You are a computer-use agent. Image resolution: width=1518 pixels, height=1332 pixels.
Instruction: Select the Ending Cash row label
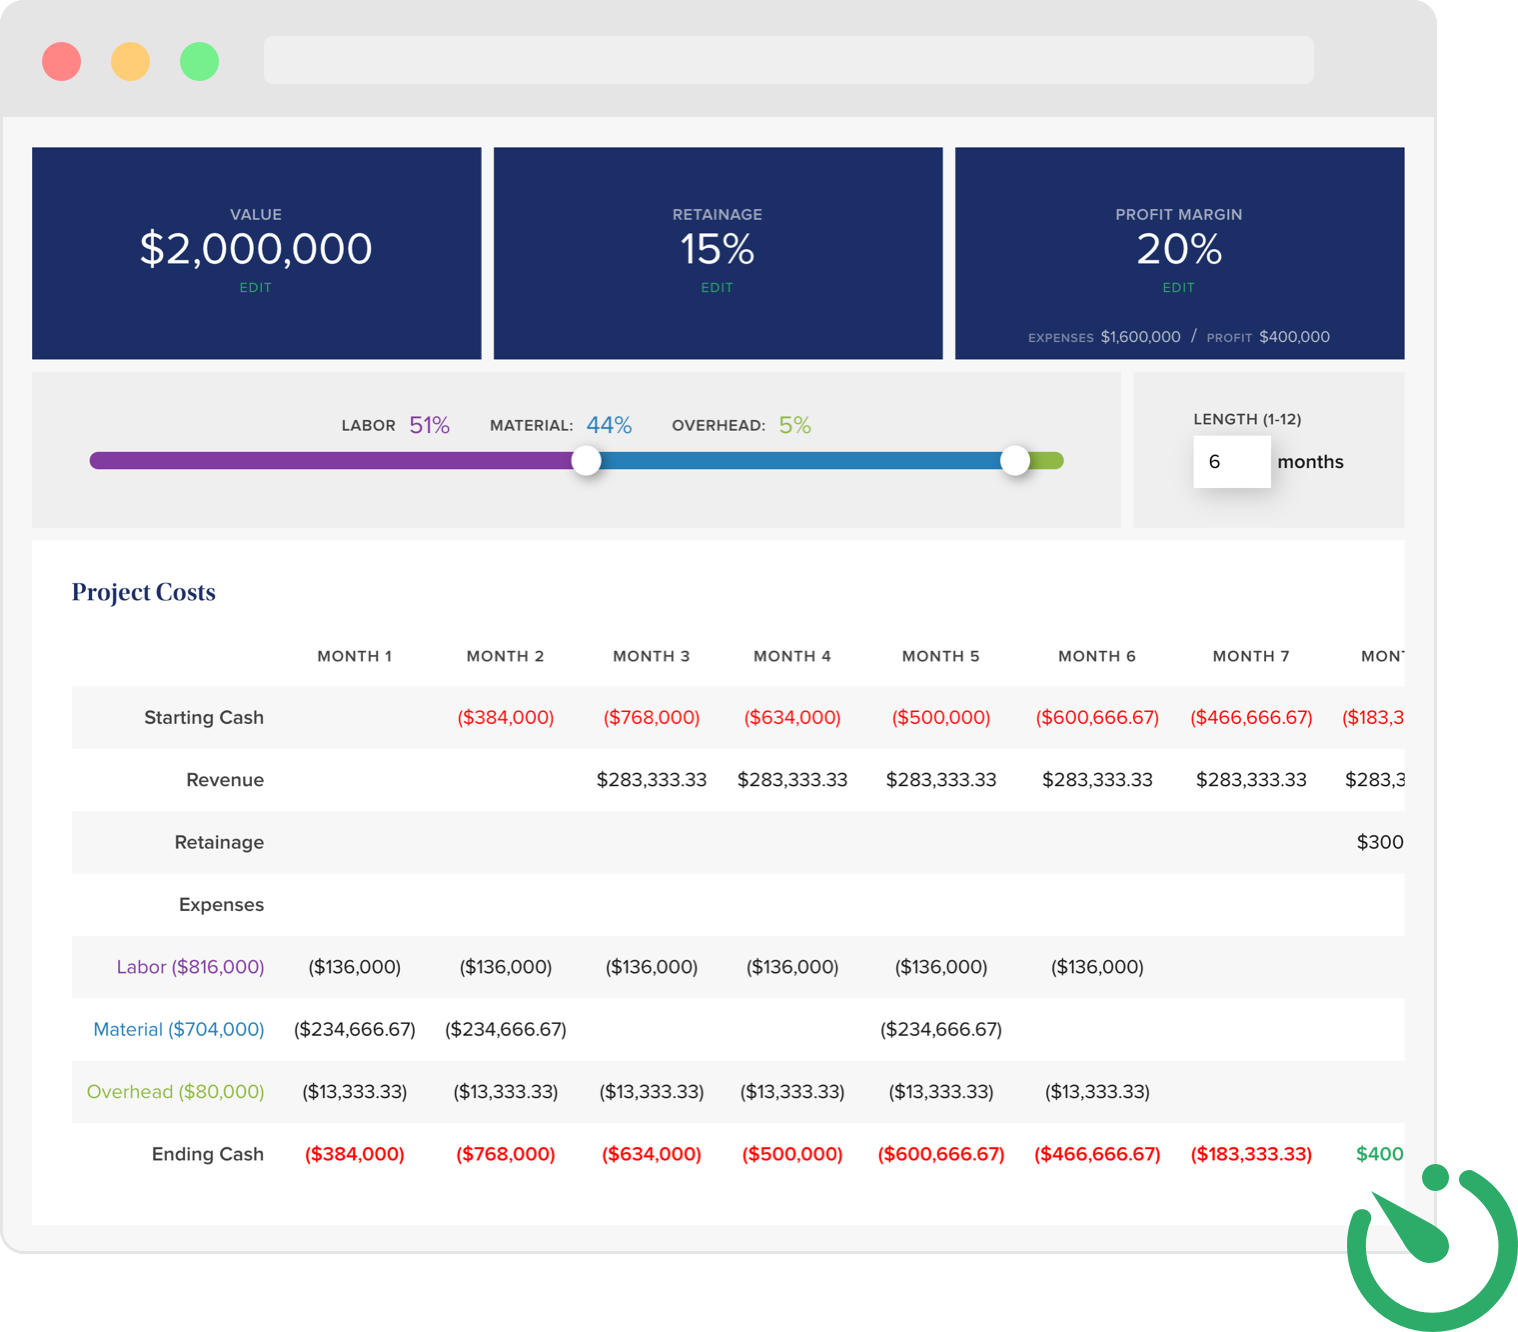tap(207, 1154)
